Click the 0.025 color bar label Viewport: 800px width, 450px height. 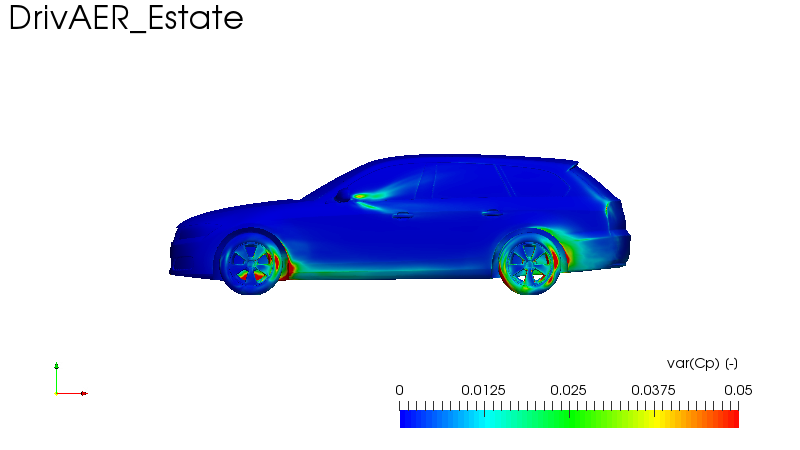(568, 390)
